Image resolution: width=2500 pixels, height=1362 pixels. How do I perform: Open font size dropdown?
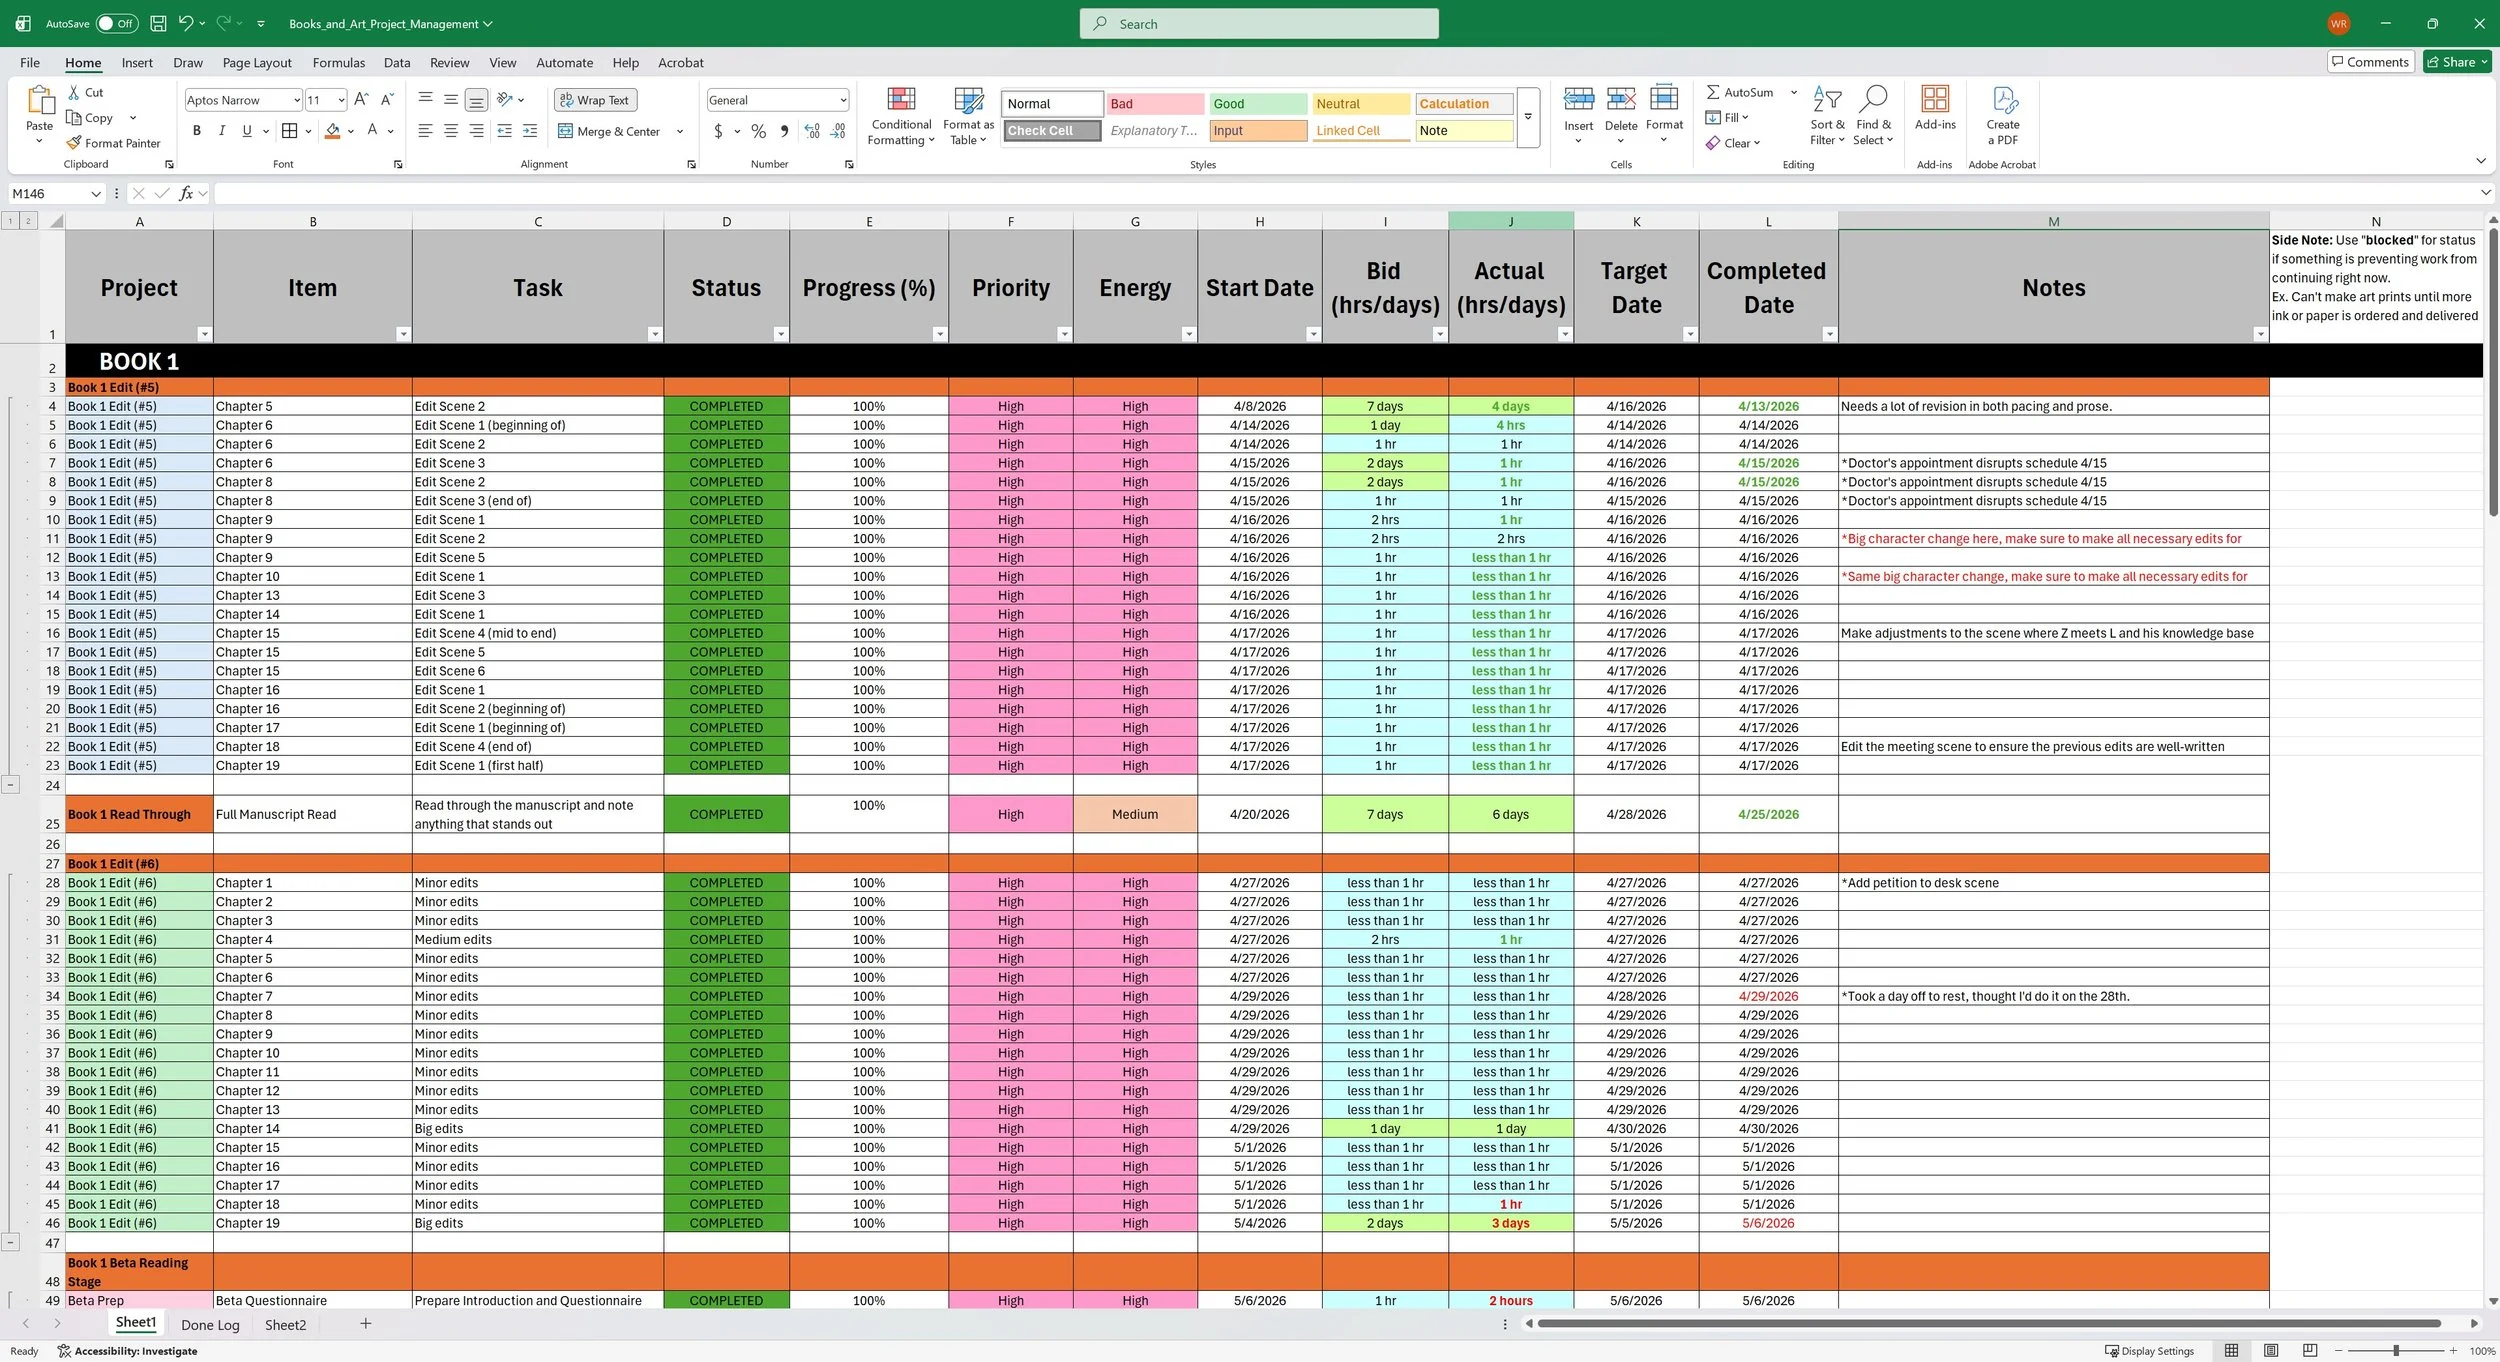[341, 100]
